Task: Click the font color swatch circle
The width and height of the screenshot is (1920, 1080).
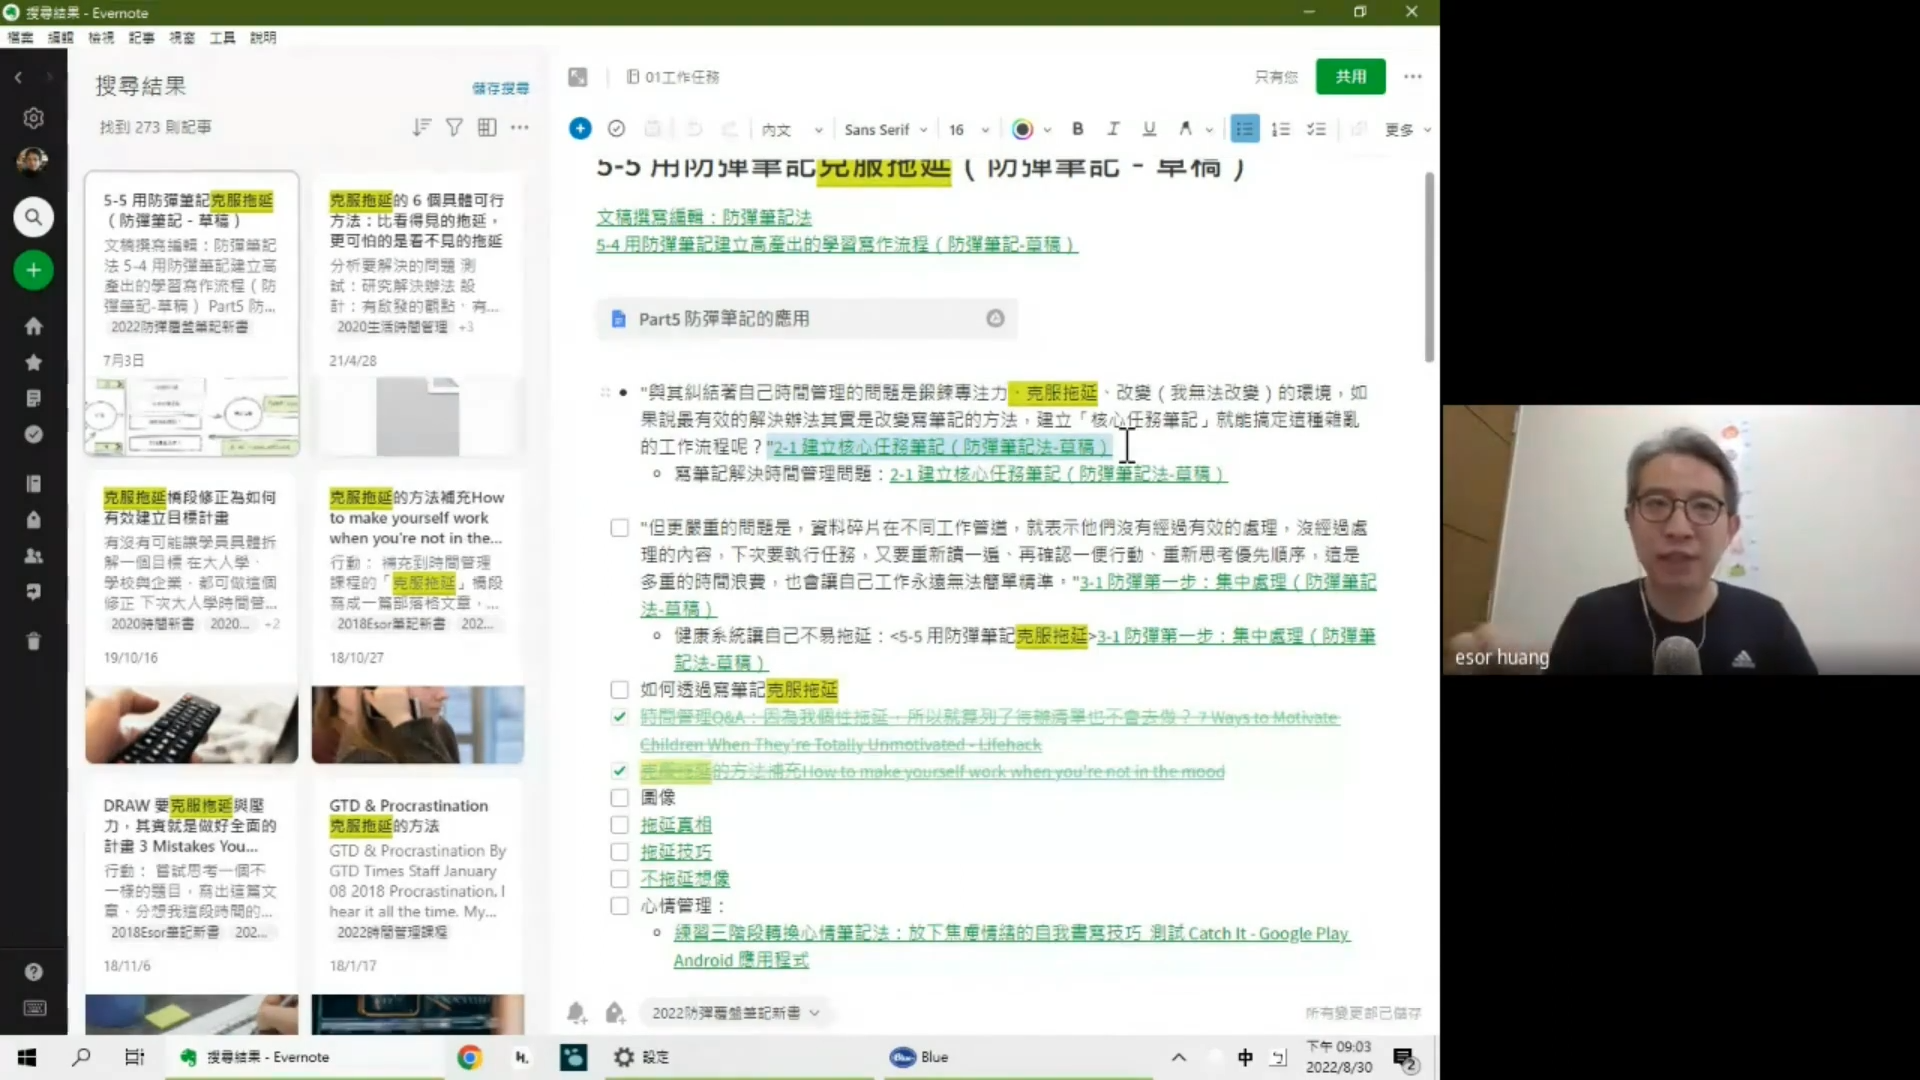Action: click(1022, 129)
